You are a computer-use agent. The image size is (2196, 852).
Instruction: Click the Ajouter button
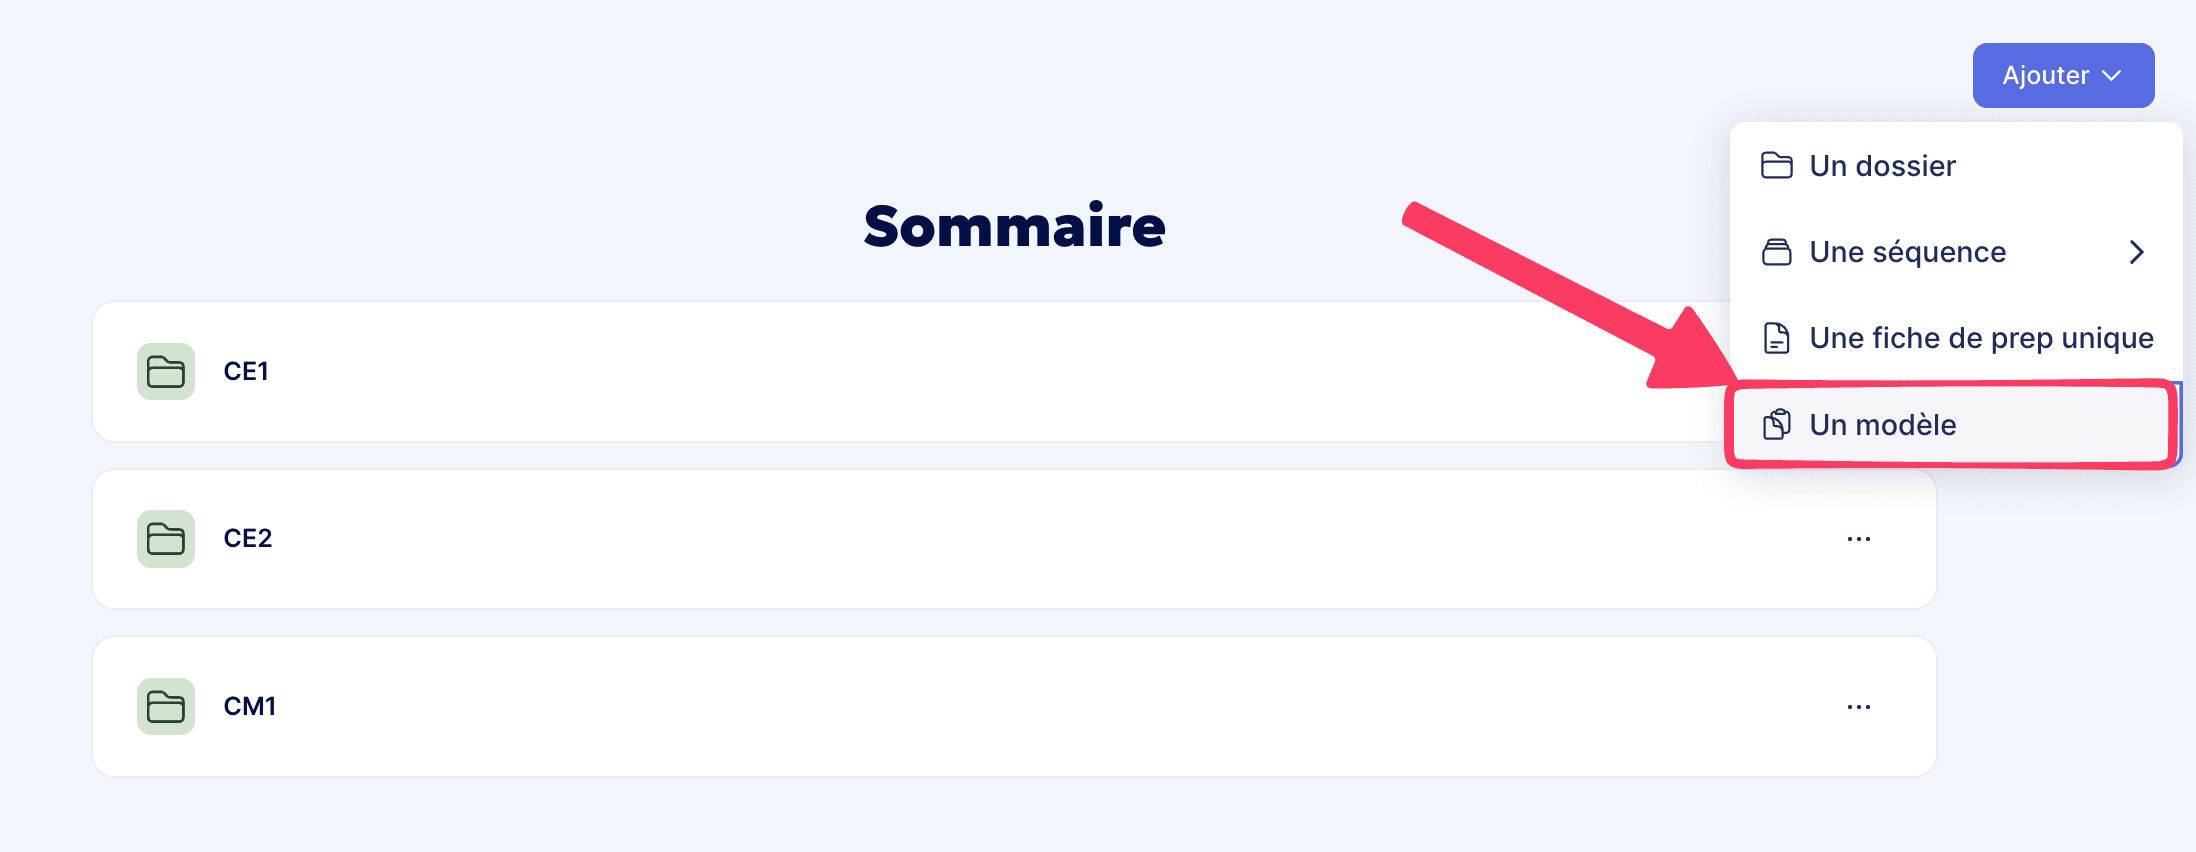(x=2063, y=75)
